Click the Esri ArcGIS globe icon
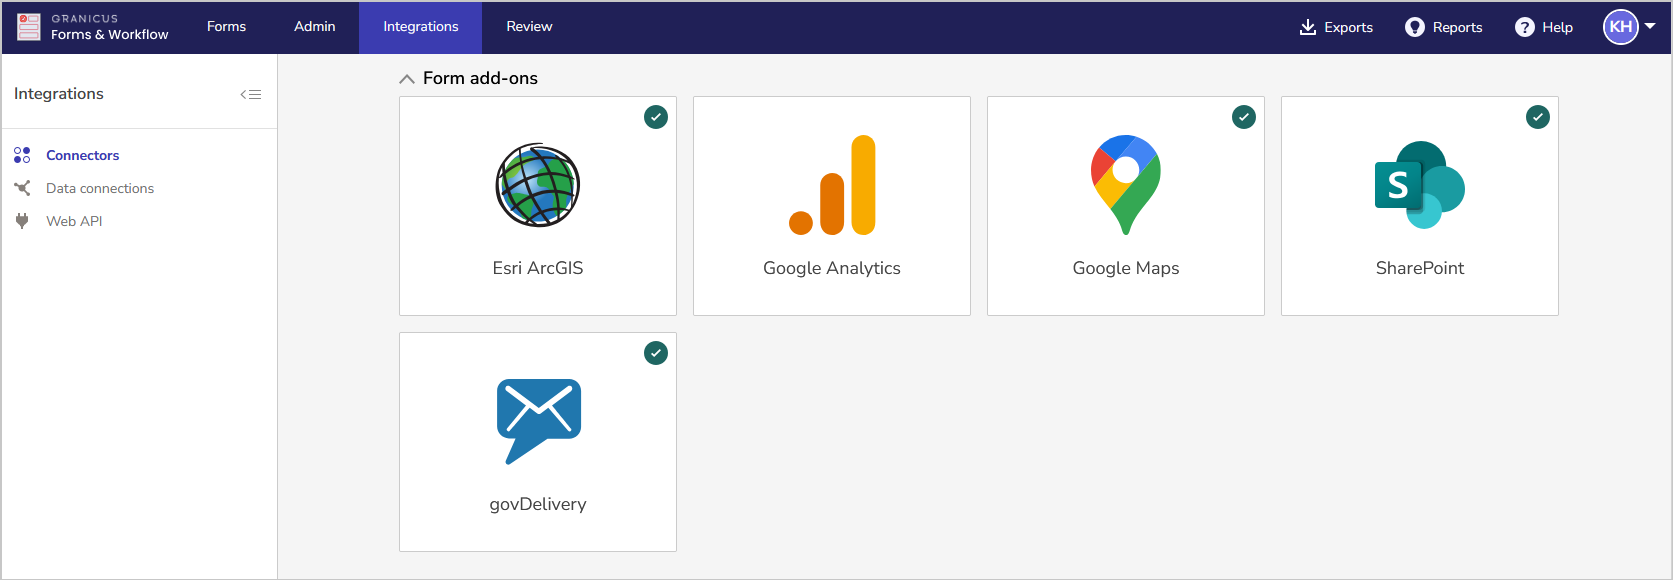The height and width of the screenshot is (580, 1673). pyautogui.click(x=537, y=185)
